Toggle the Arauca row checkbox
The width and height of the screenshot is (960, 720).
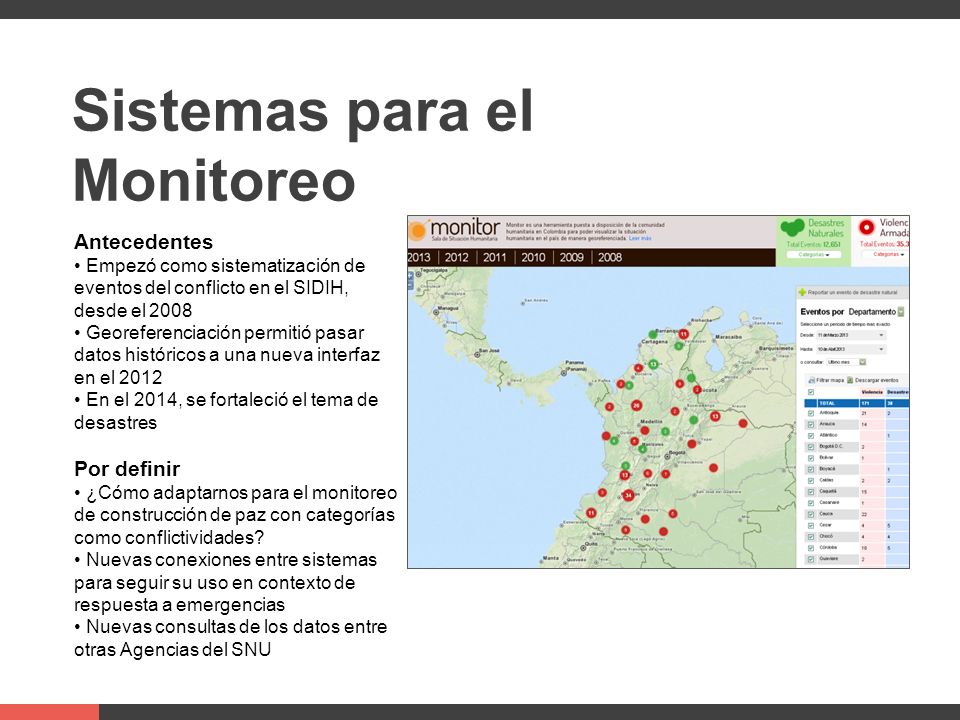[x=811, y=424]
